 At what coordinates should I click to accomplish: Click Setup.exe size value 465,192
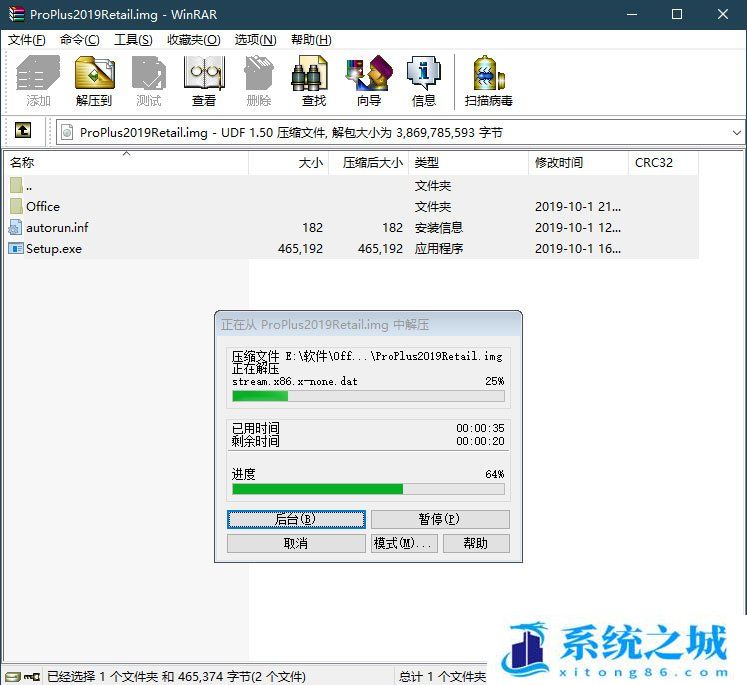300,248
